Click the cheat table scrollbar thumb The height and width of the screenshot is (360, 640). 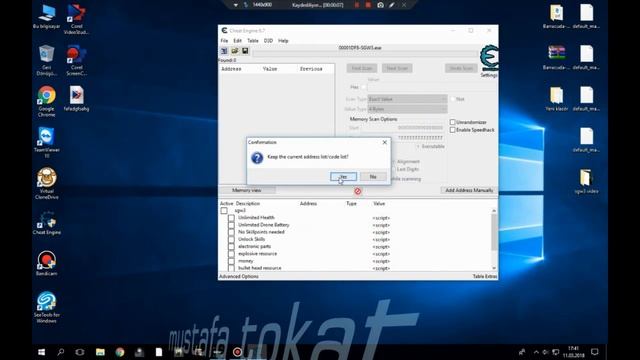[494, 232]
